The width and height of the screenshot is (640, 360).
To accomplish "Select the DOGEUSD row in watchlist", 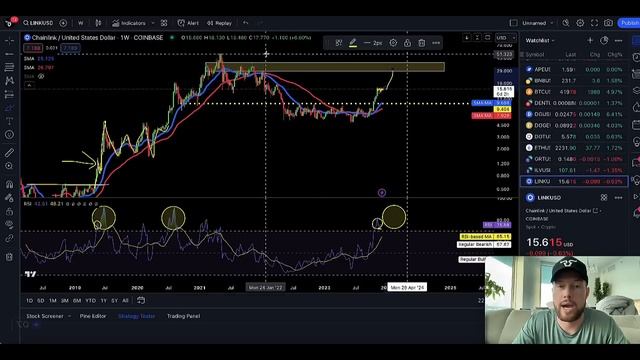I will (574, 125).
